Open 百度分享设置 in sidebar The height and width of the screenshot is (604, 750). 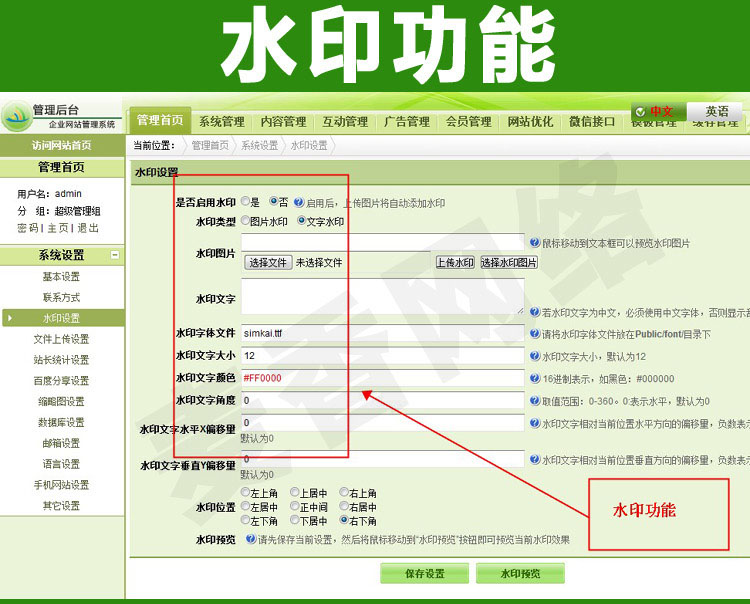click(x=61, y=380)
